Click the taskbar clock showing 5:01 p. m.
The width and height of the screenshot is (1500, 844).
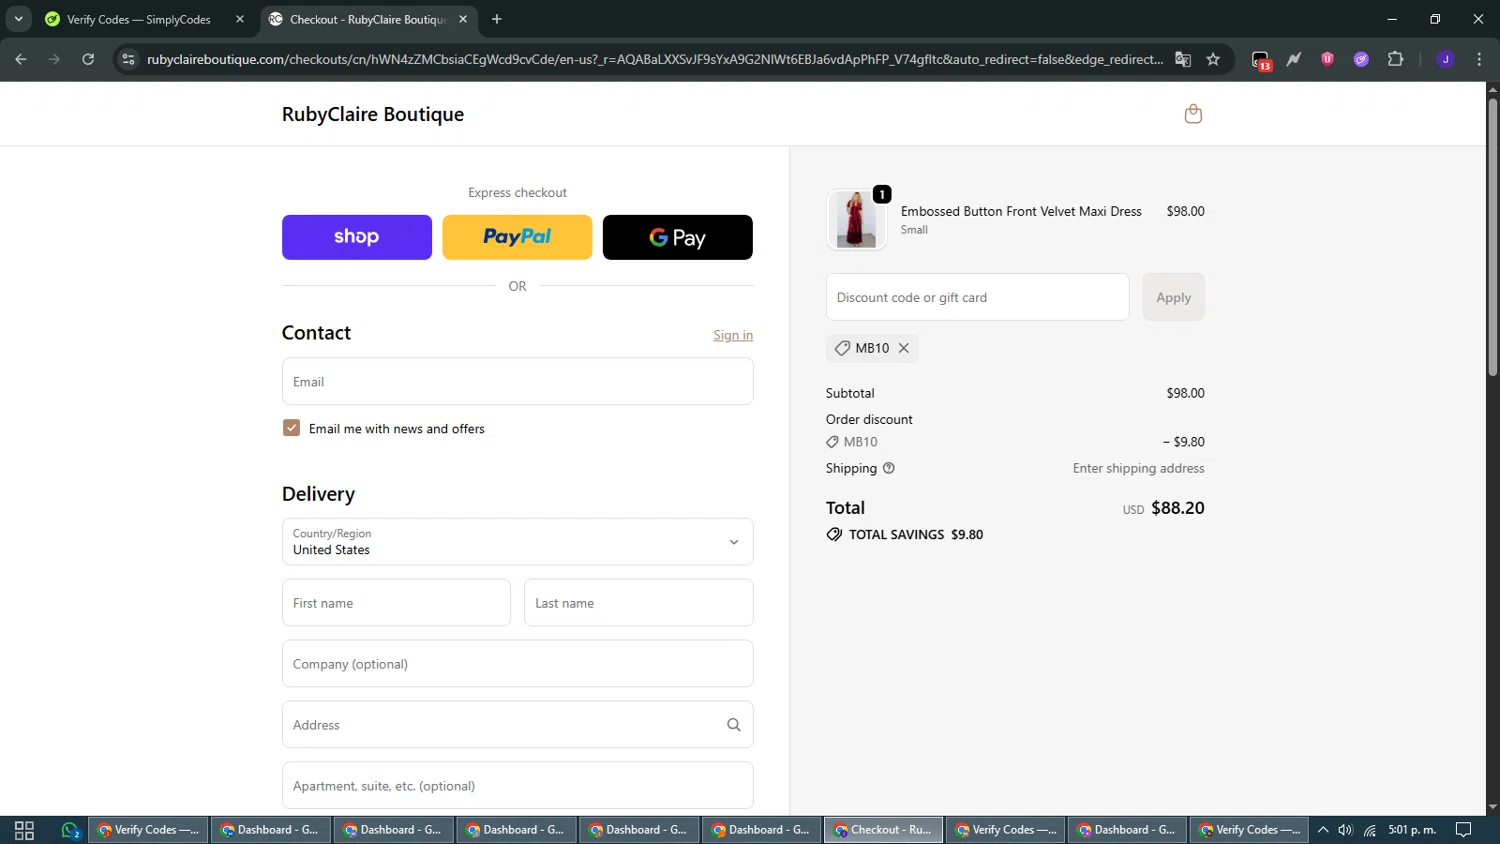tap(1412, 830)
